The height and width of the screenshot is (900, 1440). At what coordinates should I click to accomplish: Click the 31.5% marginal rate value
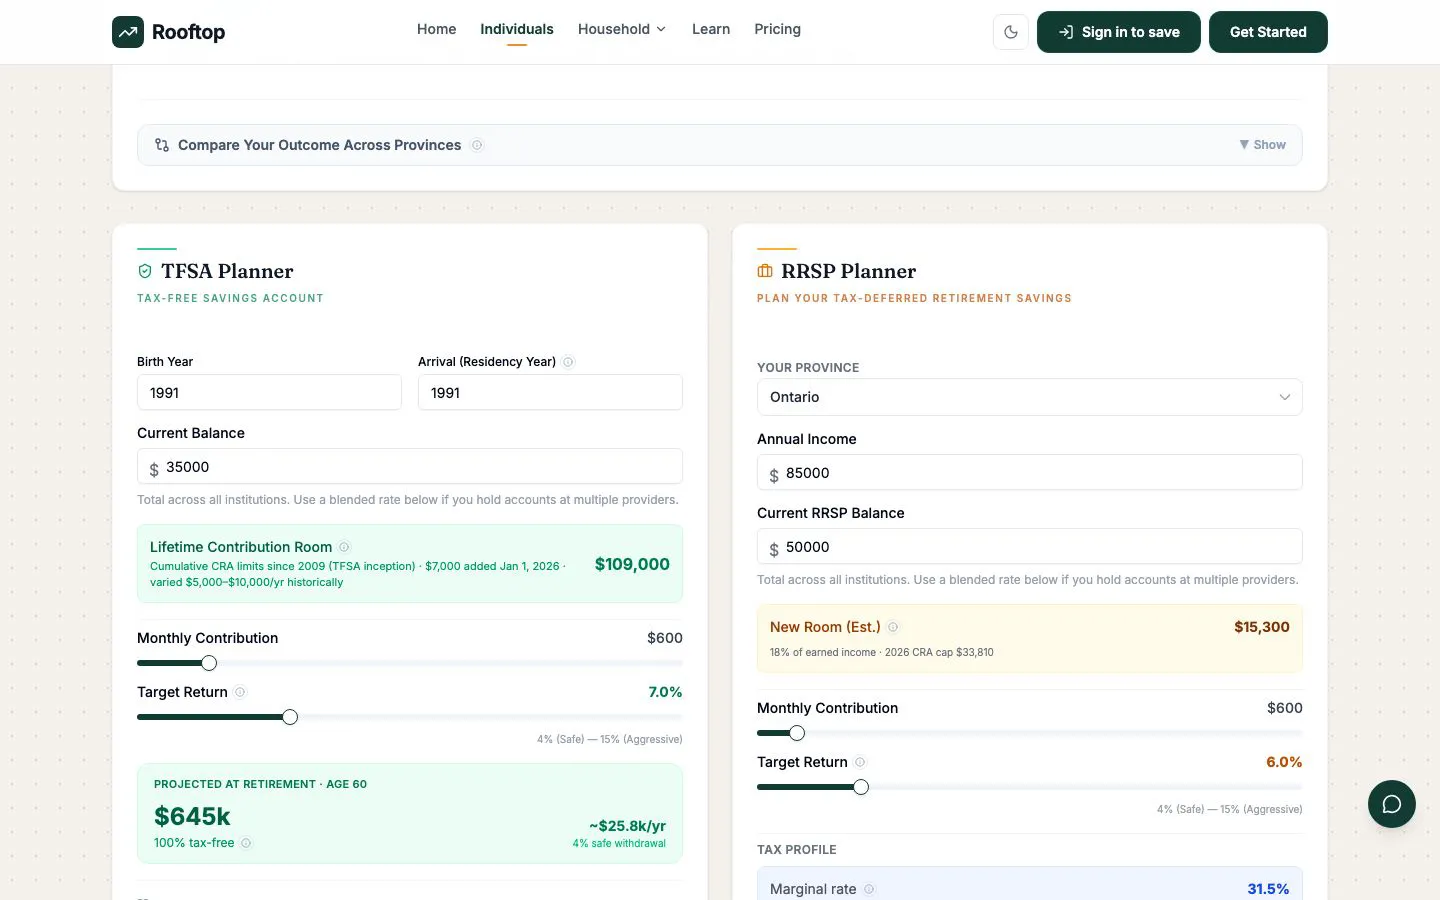[1268, 889]
